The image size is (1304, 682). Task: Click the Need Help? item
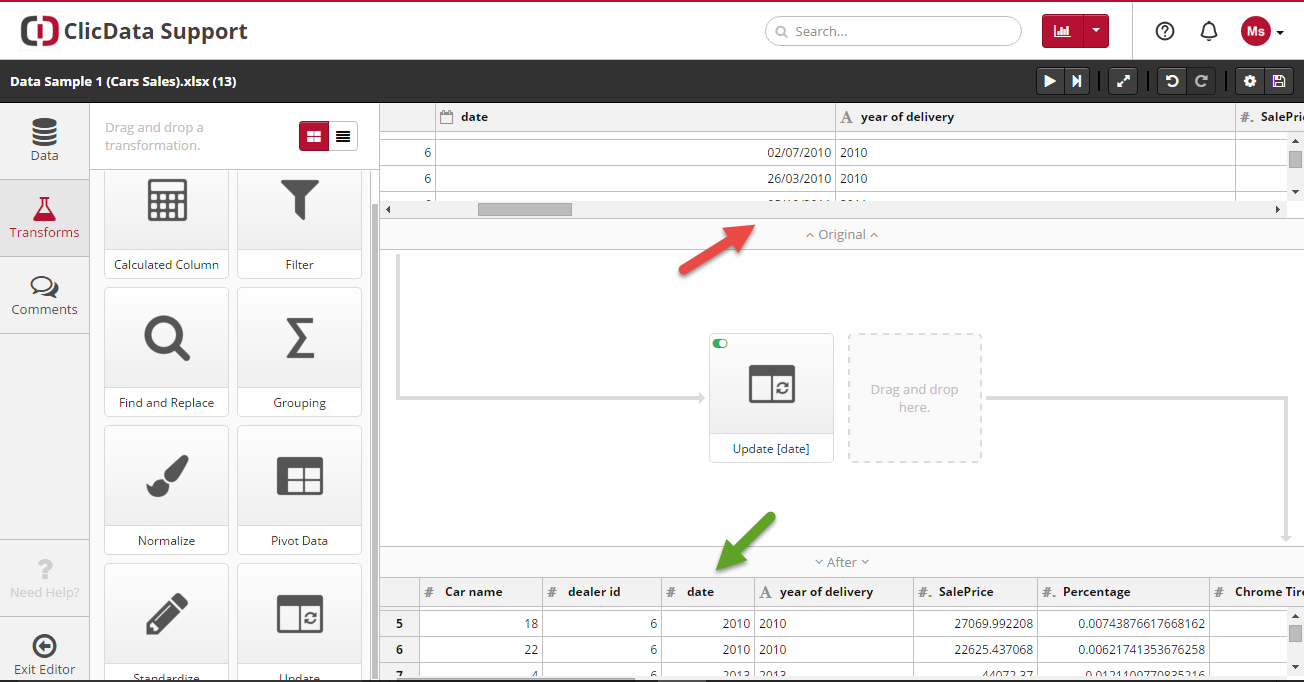44,578
